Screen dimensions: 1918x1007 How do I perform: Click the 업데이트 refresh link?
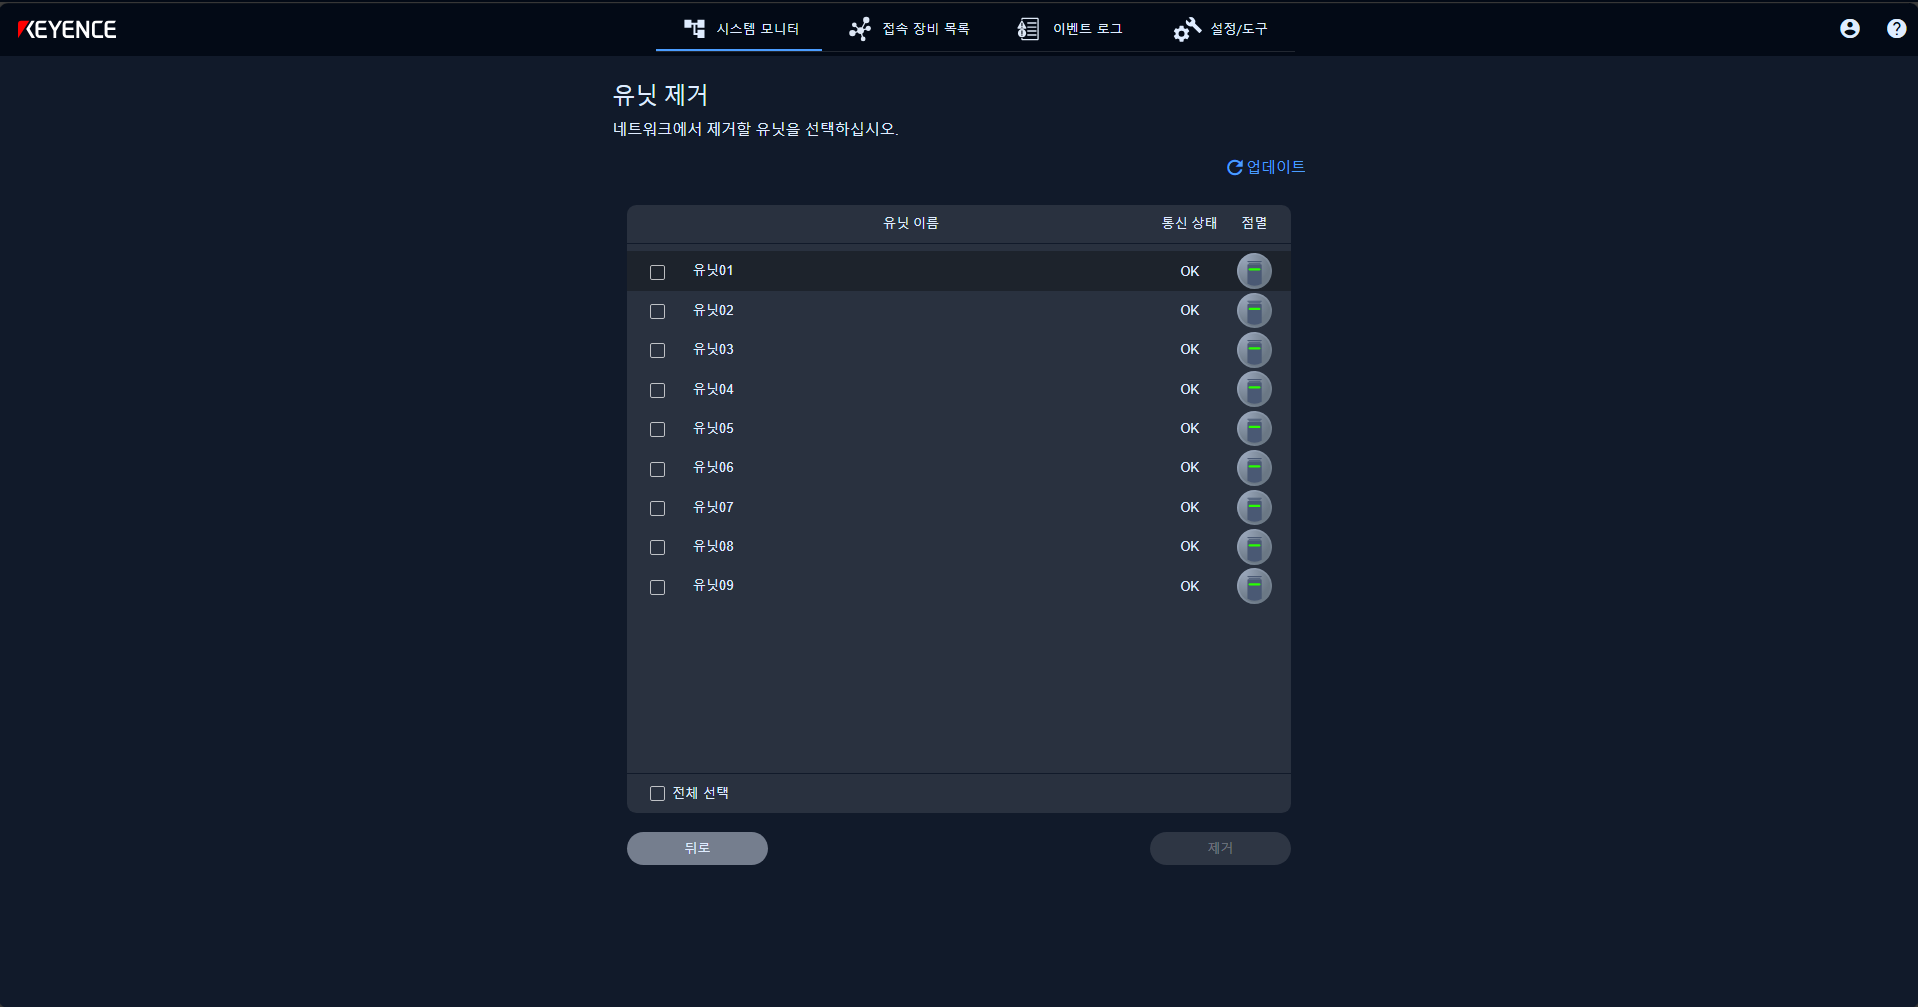[x=1266, y=167]
